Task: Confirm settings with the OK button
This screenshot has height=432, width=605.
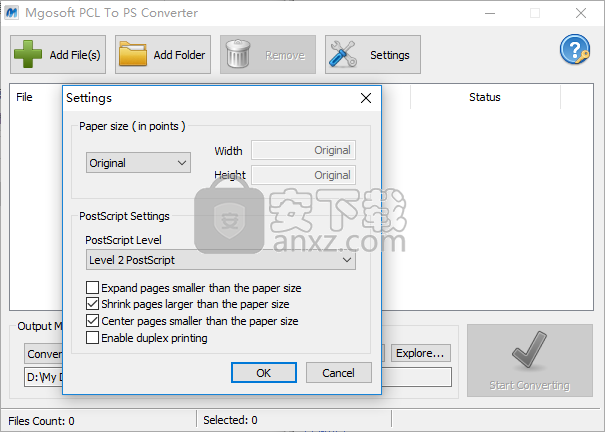Action: (x=263, y=372)
